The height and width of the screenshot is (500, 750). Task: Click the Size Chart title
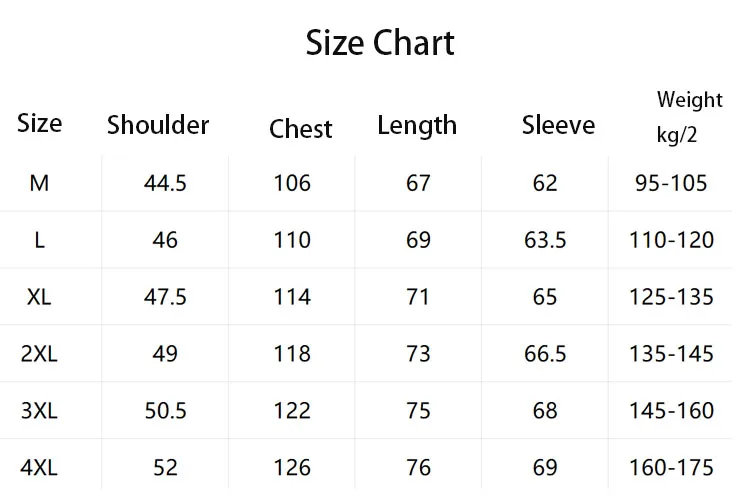tap(380, 43)
